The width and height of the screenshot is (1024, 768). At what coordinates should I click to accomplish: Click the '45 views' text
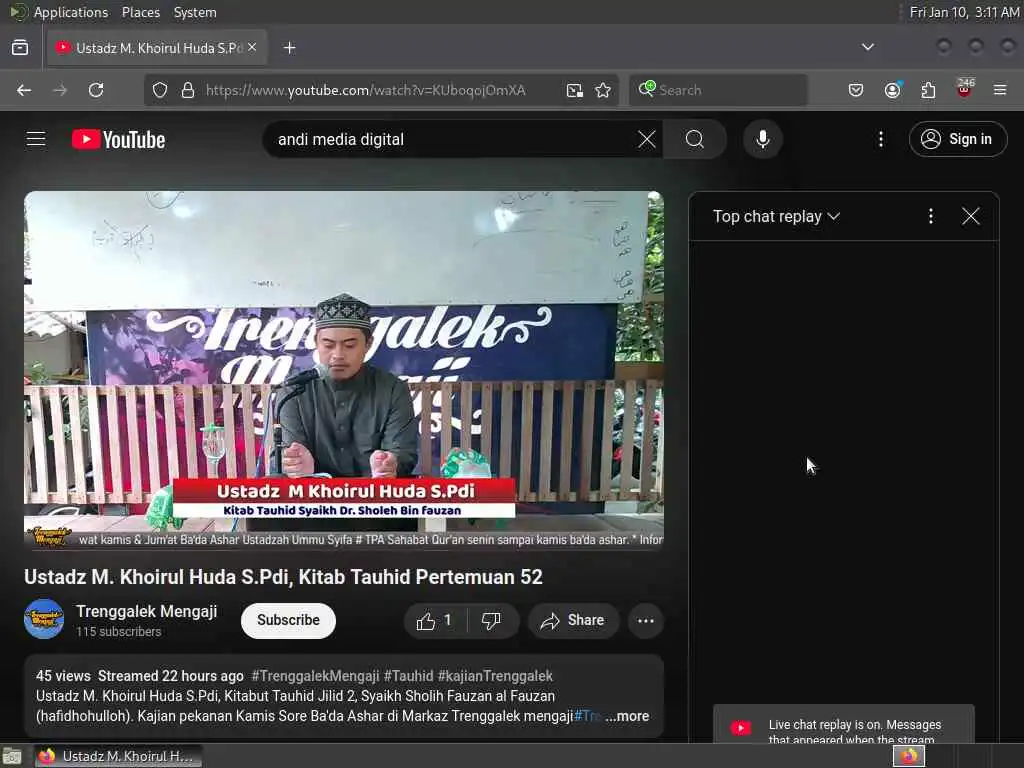tap(63, 676)
